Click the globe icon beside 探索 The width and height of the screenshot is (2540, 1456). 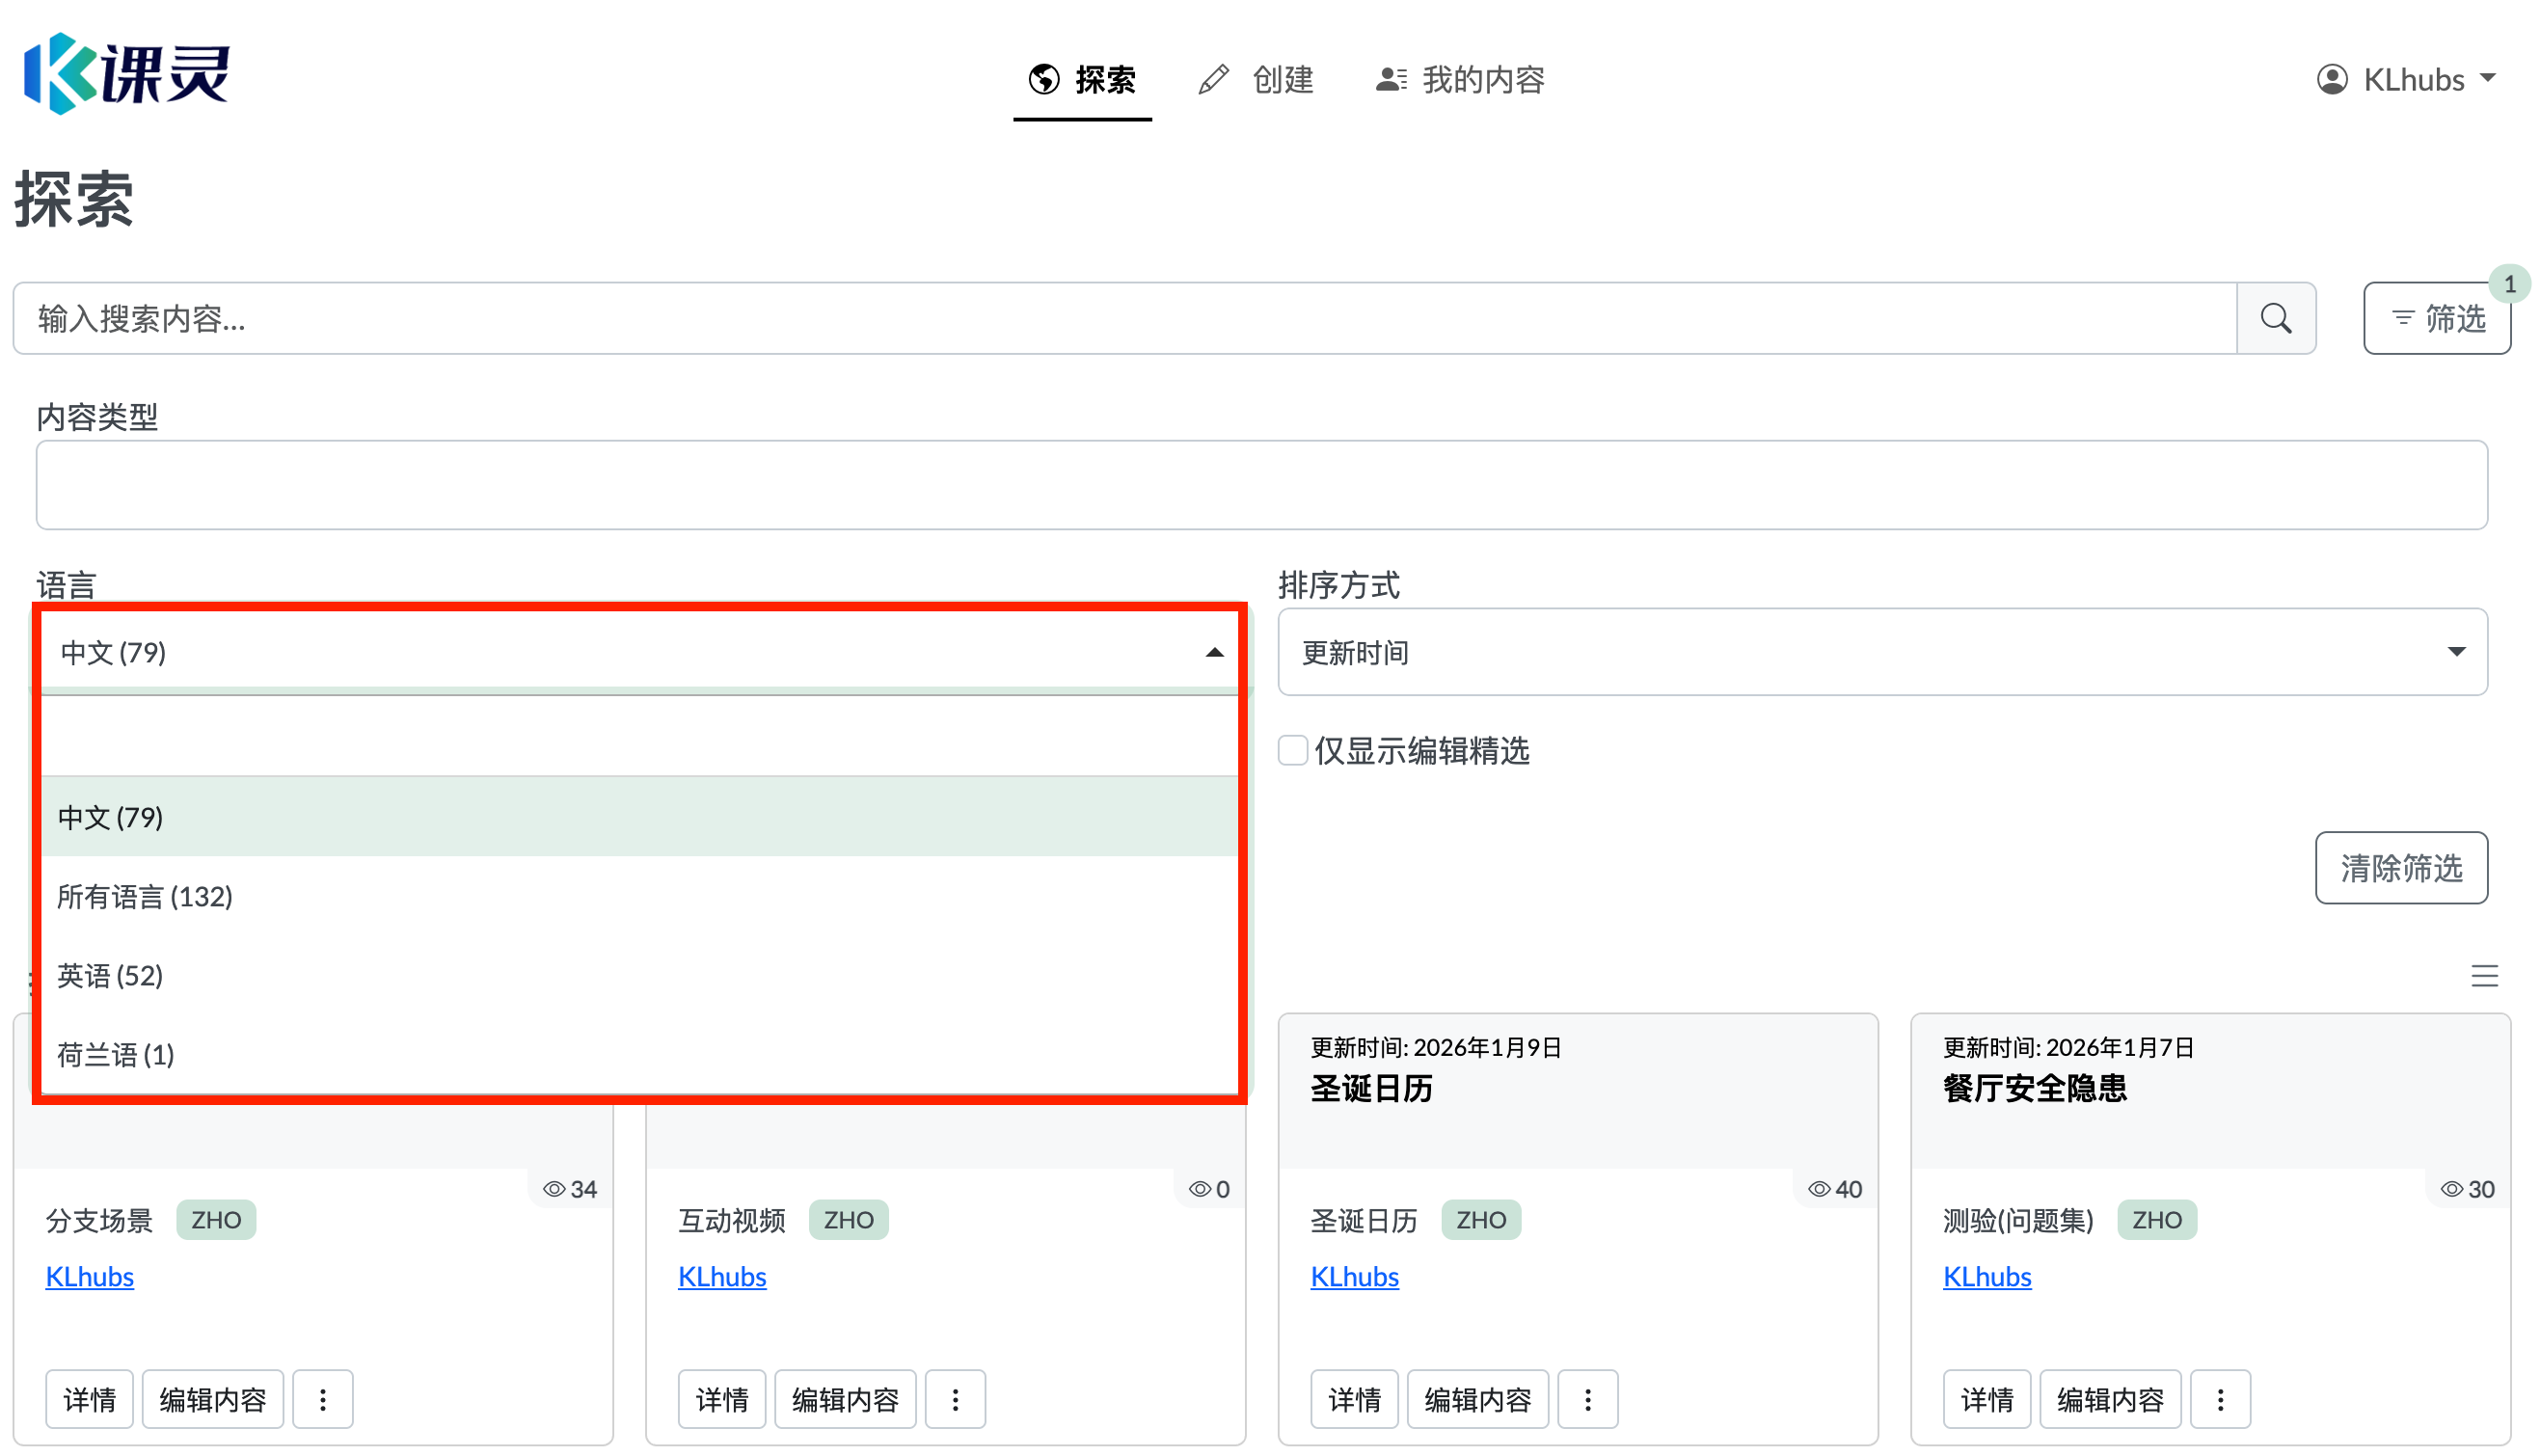pos(1043,79)
